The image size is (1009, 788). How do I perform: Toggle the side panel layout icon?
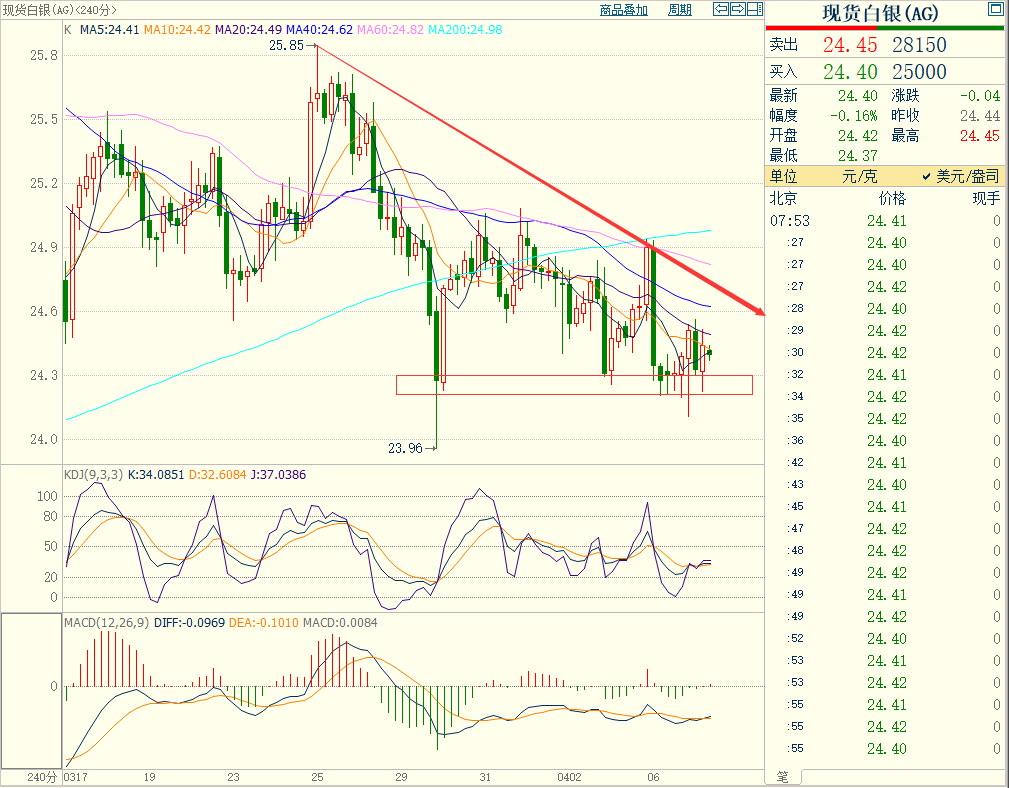pyautogui.click(x=755, y=10)
